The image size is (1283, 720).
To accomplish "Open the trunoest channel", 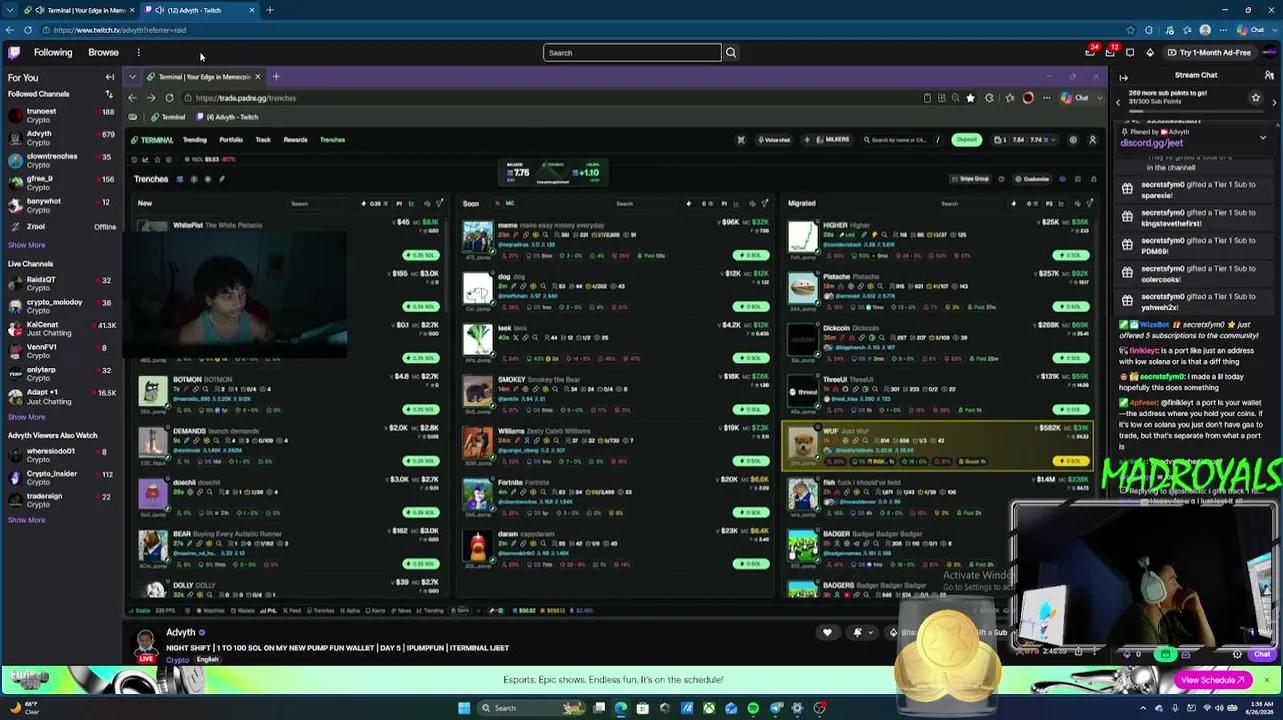I will coord(60,115).
